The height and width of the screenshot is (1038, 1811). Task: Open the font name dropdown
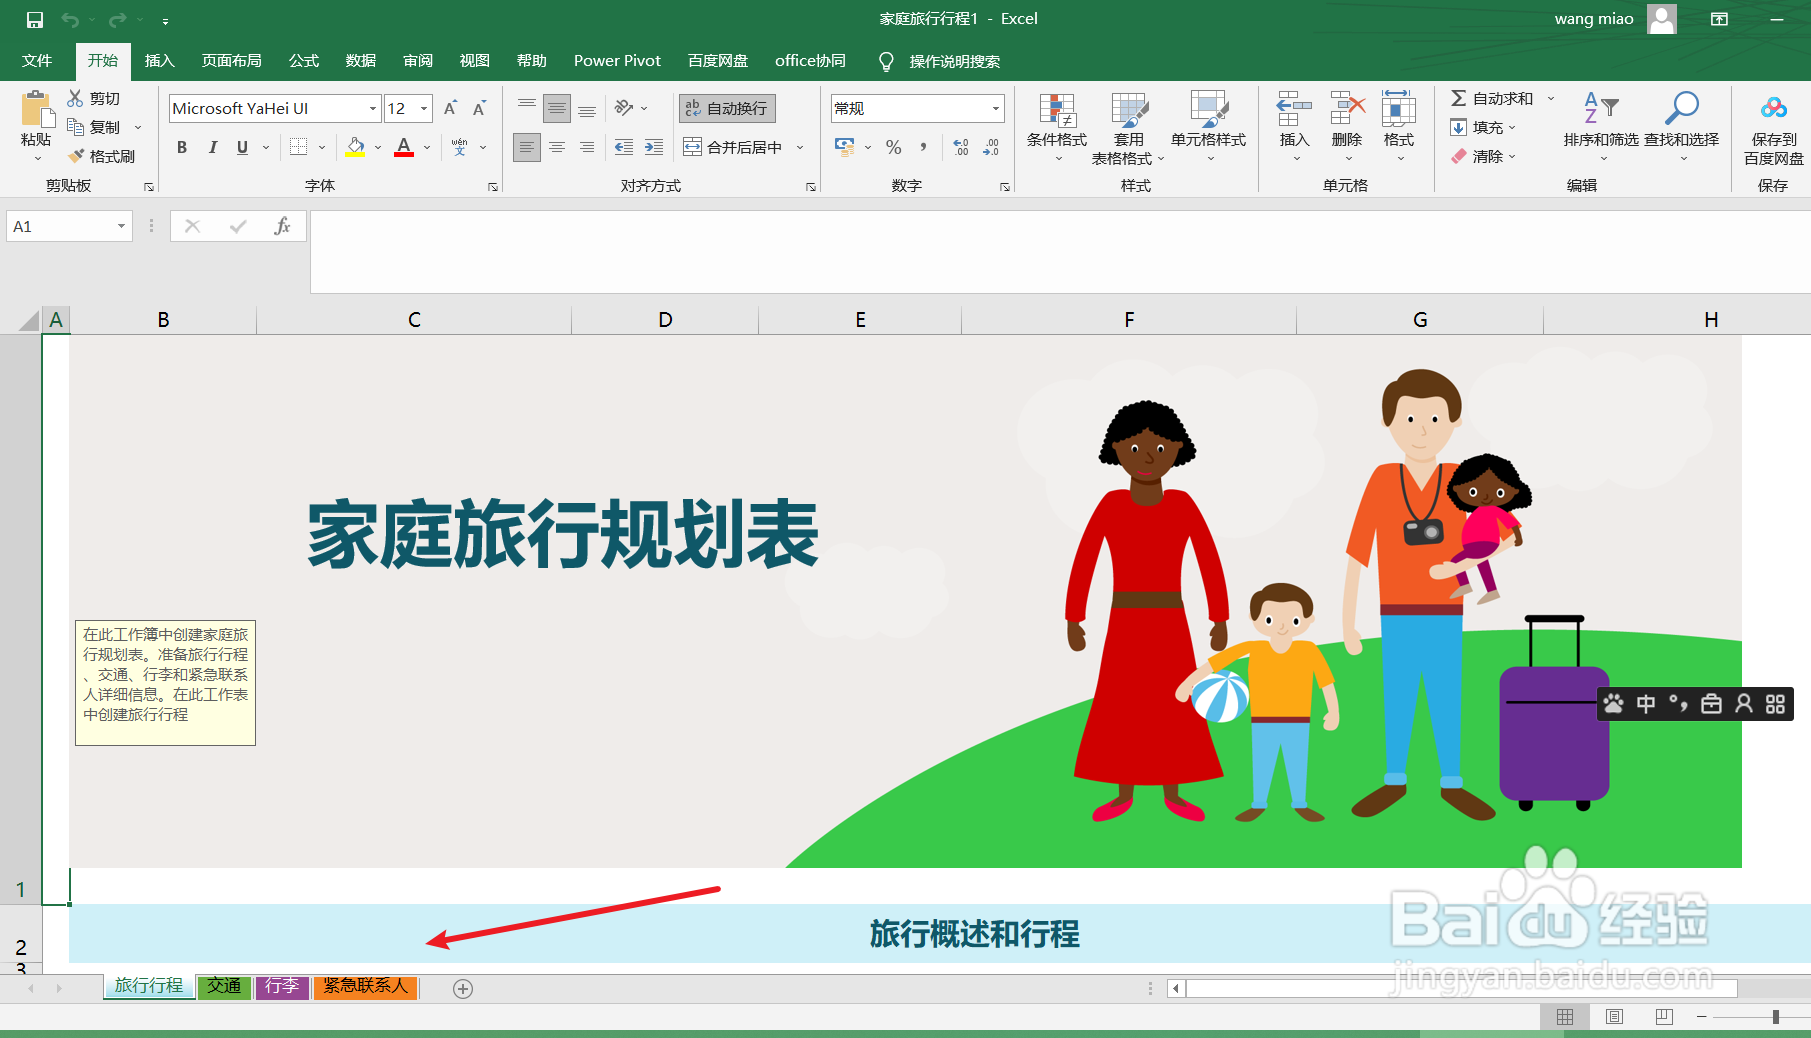coord(373,108)
